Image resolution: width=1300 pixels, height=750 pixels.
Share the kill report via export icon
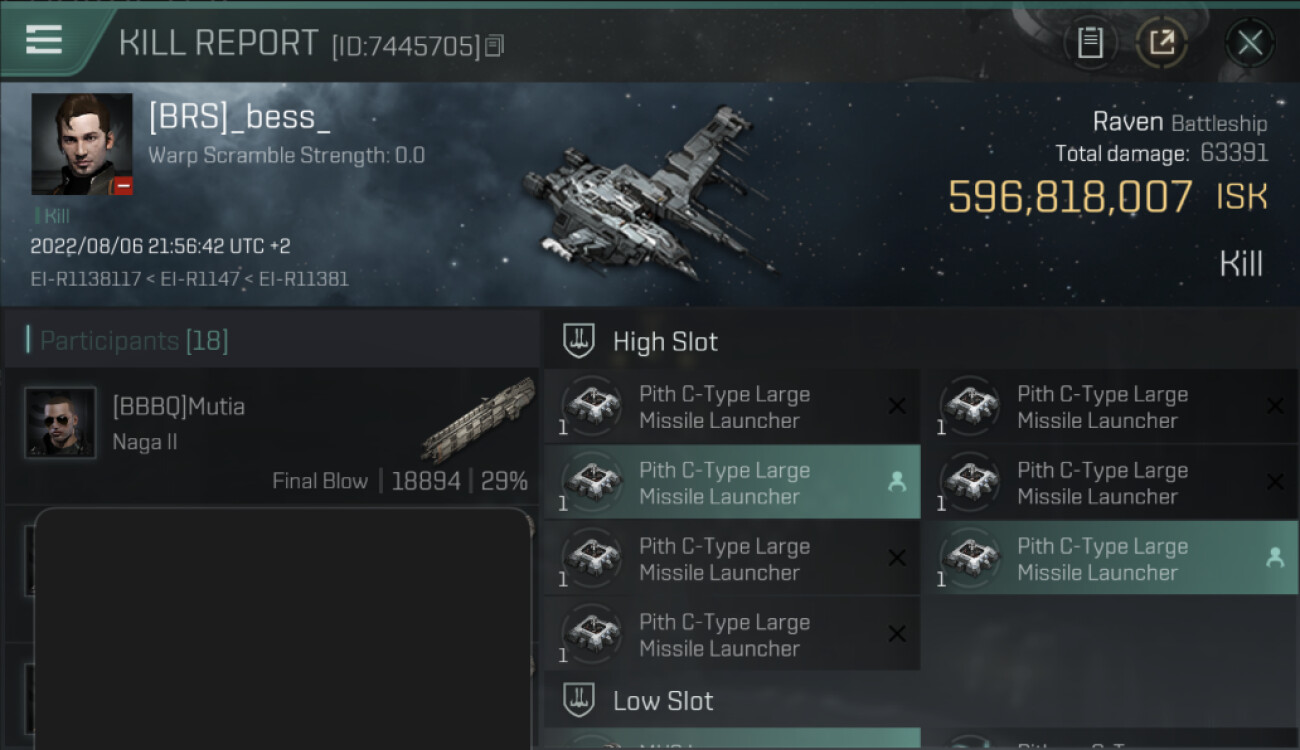click(x=1162, y=43)
